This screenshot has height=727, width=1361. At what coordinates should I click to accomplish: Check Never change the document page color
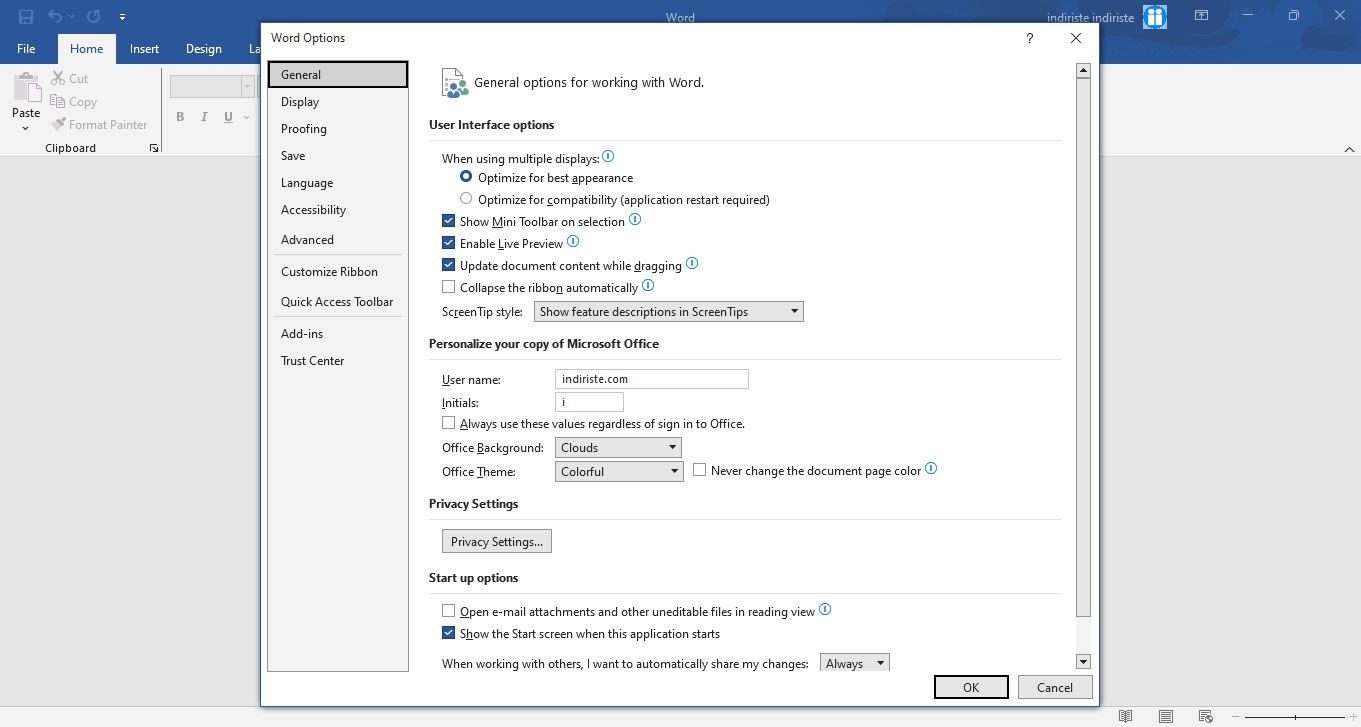pos(699,470)
